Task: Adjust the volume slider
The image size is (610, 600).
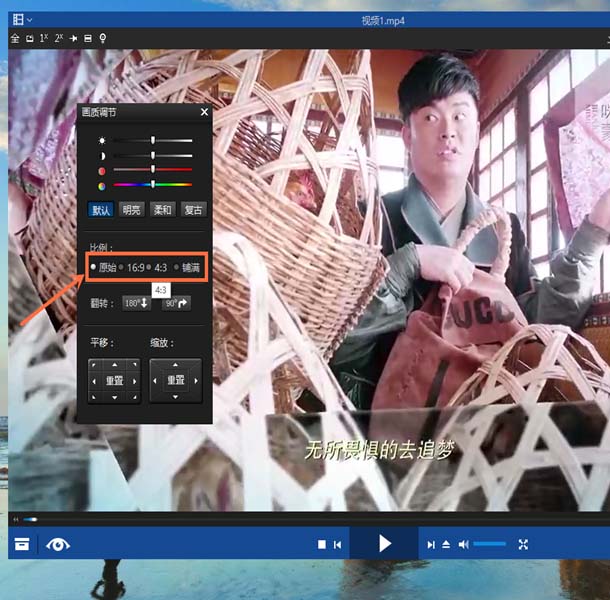Action: [489, 544]
